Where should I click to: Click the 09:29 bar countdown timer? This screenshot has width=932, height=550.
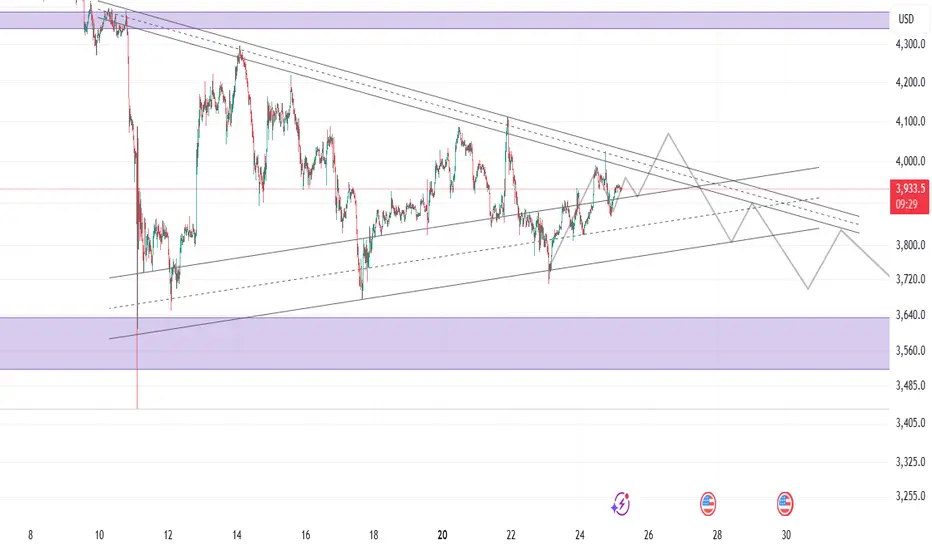point(906,202)
